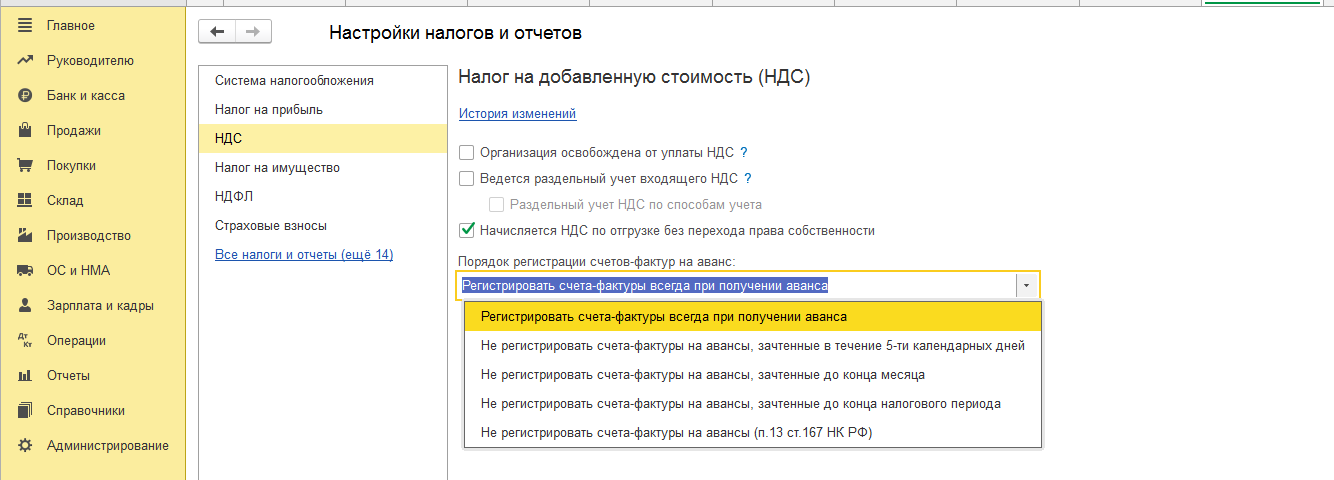Collapse the invoice registration dropdown arrow
1334x480 pixels.
pos(1027,286)
